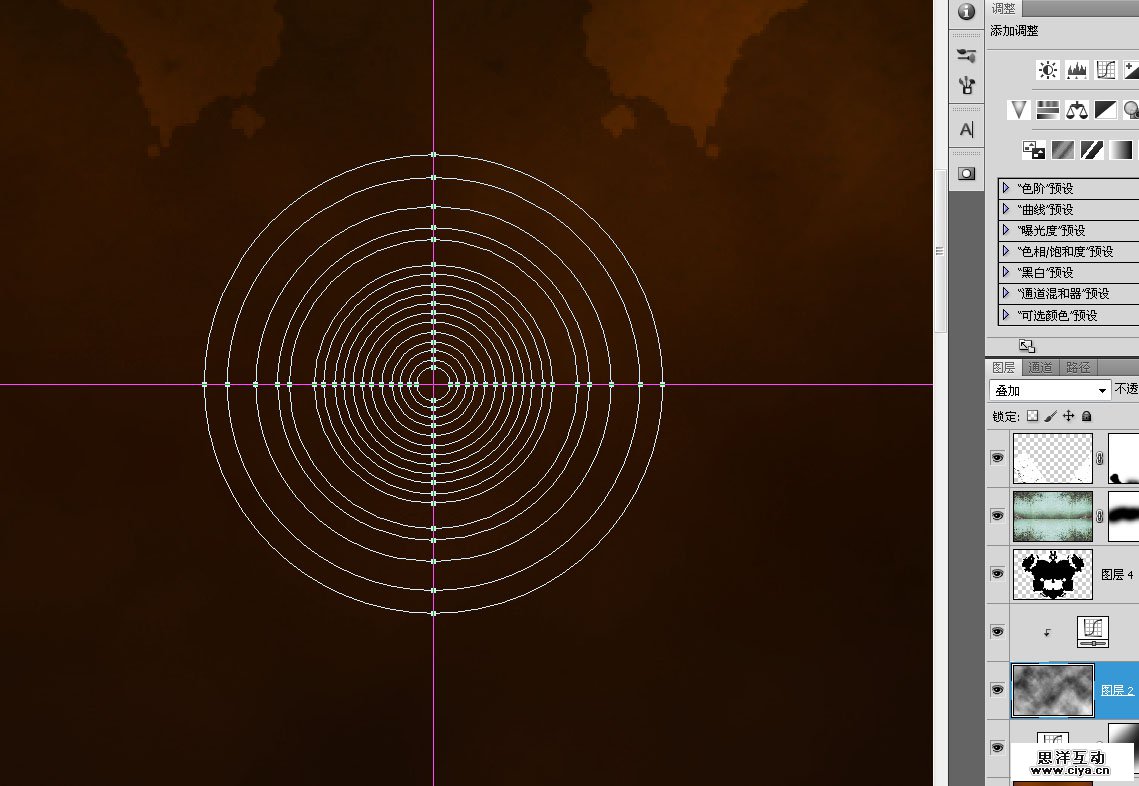Expand the "曲线"预设 presets
1139x786 pixels.
1006,209
